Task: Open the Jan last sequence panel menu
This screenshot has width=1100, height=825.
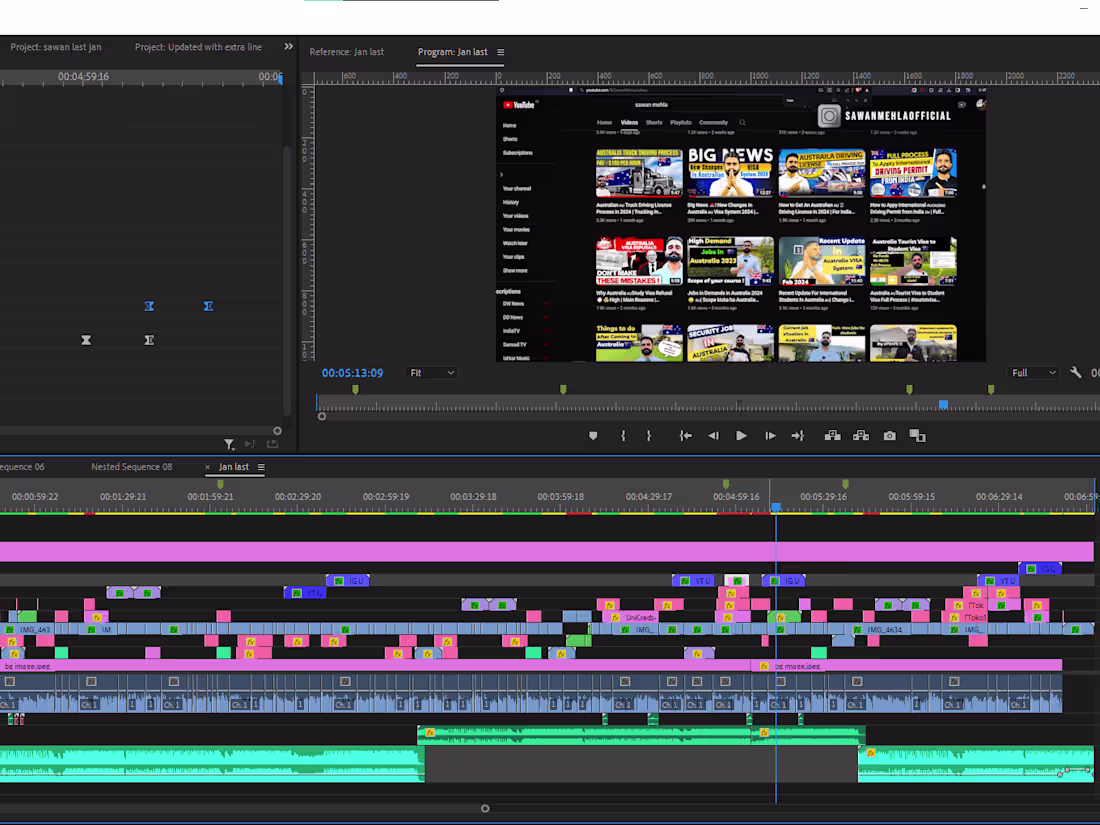Action: pos(261,467)
